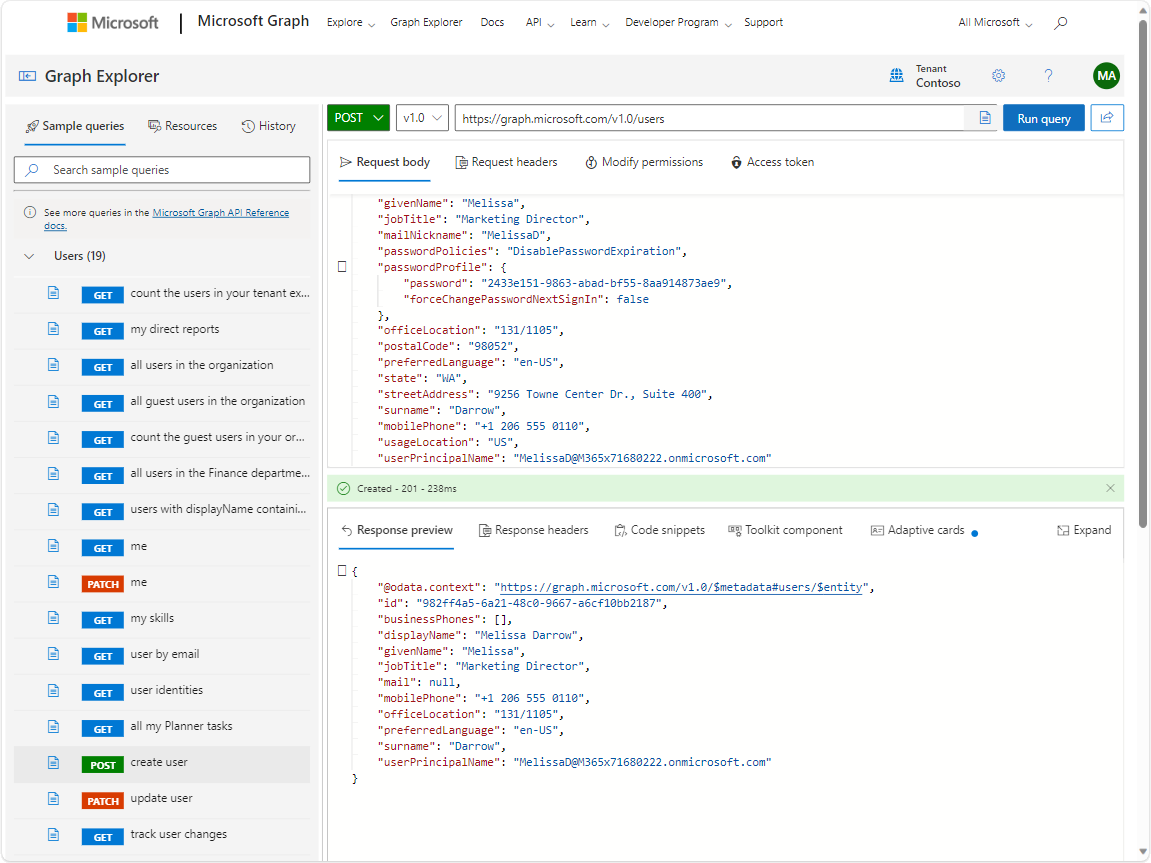Screen dimensions: 1151x863
Task: Click doc icon beside update user
Action: 54,798
